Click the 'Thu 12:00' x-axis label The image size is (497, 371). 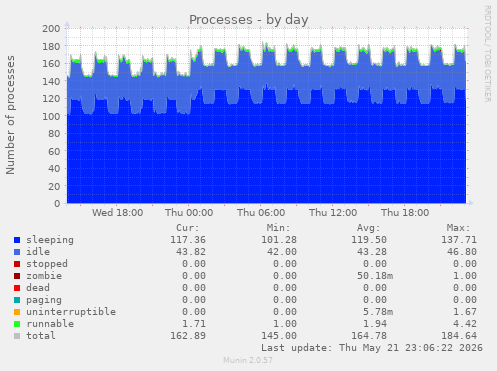(333, 213)
